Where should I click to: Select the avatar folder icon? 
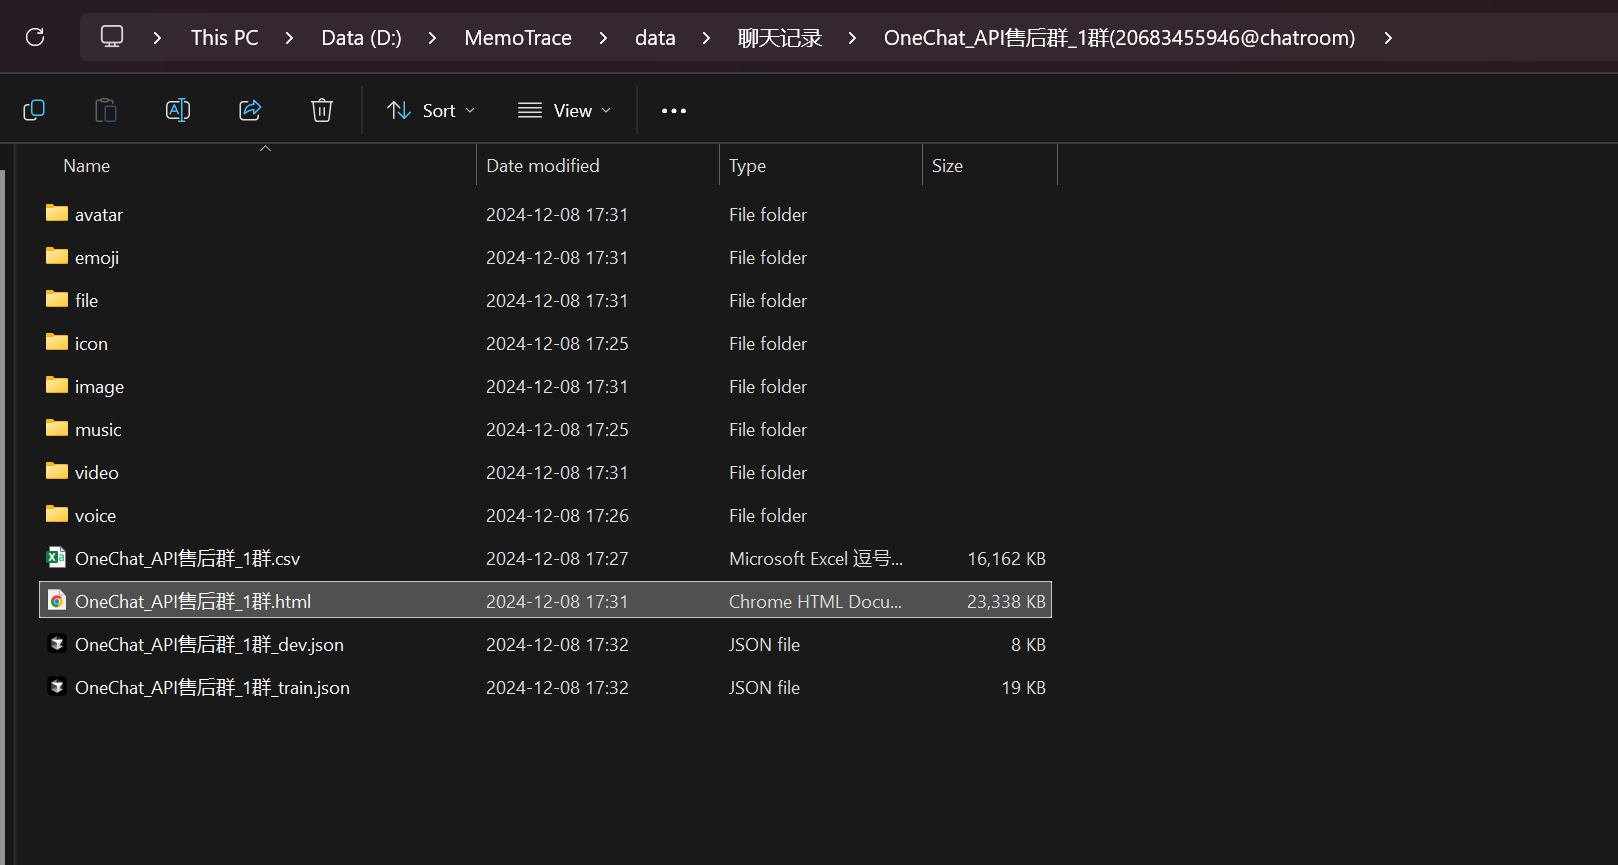57,213
